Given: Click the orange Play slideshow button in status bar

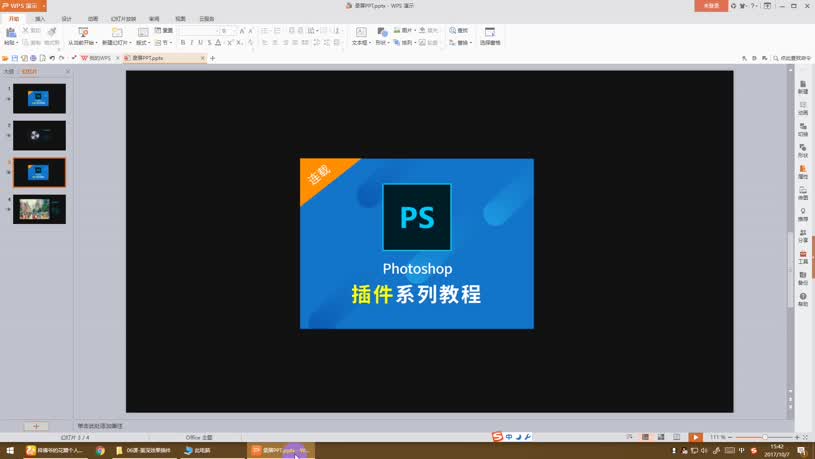Looking at the screenshot, I should pos(695,437).
